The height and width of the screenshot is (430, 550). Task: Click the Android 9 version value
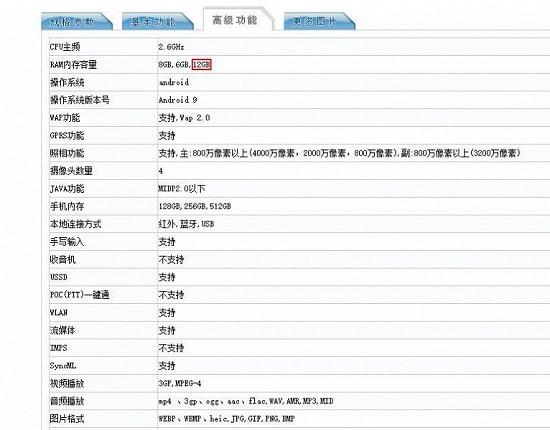coord(178,100)
